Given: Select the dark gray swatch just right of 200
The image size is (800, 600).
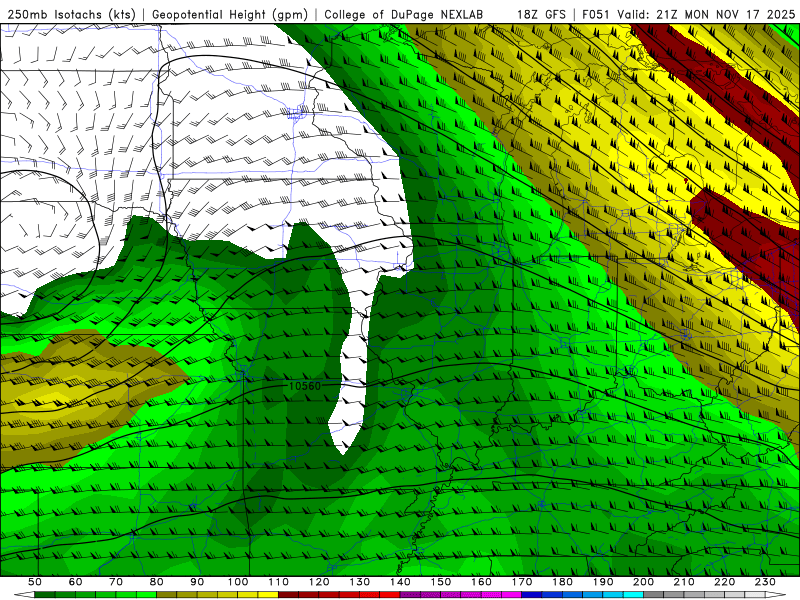Looking at the screenshot, I should pyautogui.click(x=653, y=595).
